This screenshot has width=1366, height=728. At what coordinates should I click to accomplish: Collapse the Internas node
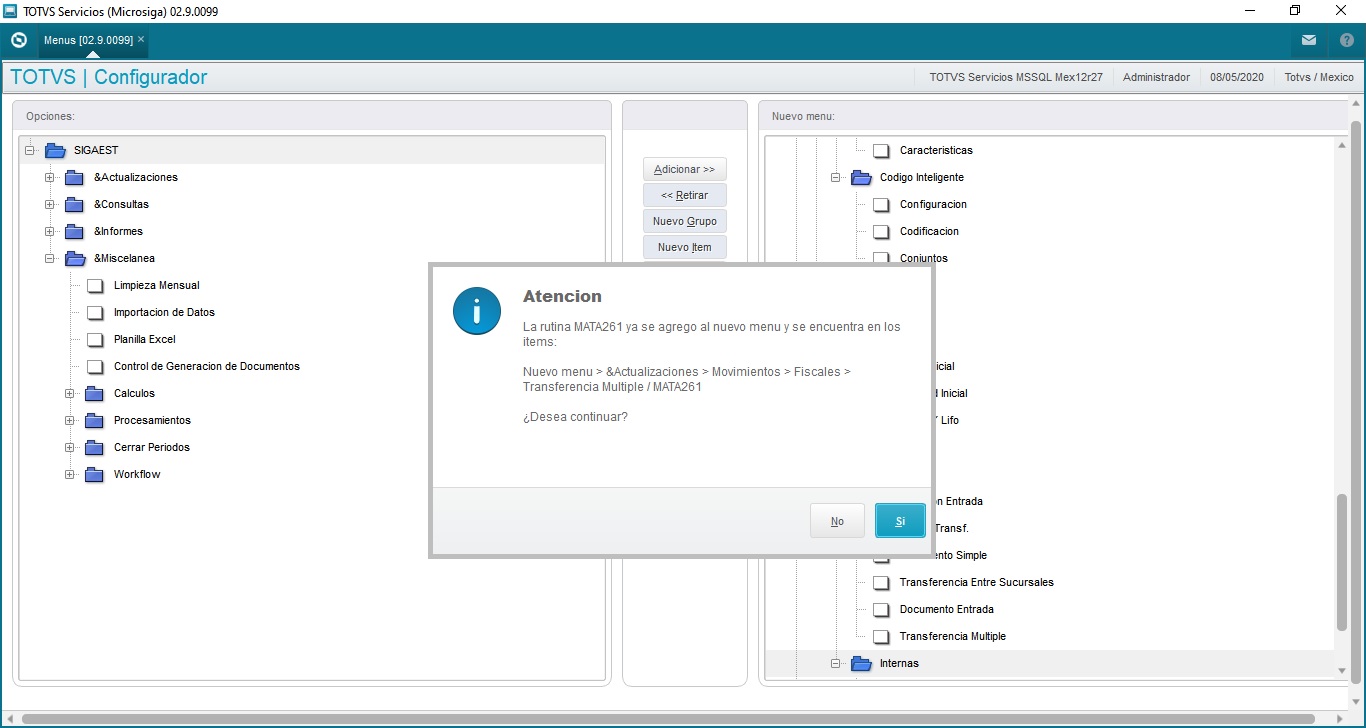tap(835, 663)
